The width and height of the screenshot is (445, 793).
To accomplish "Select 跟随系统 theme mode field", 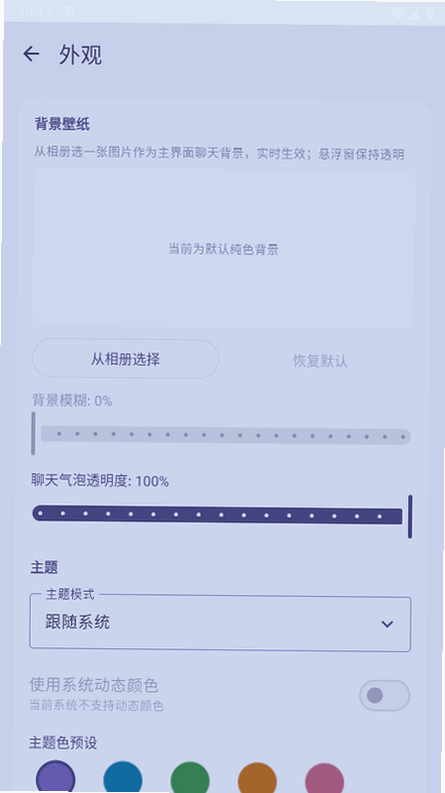I will pos(220,624).
